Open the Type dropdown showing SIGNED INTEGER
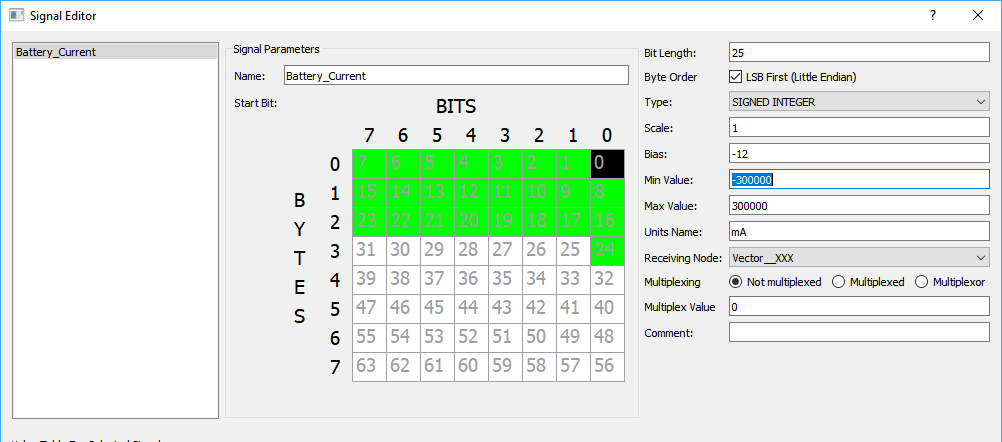The image size is (1002, 442). pyautogui.click(x=859, y=102)
